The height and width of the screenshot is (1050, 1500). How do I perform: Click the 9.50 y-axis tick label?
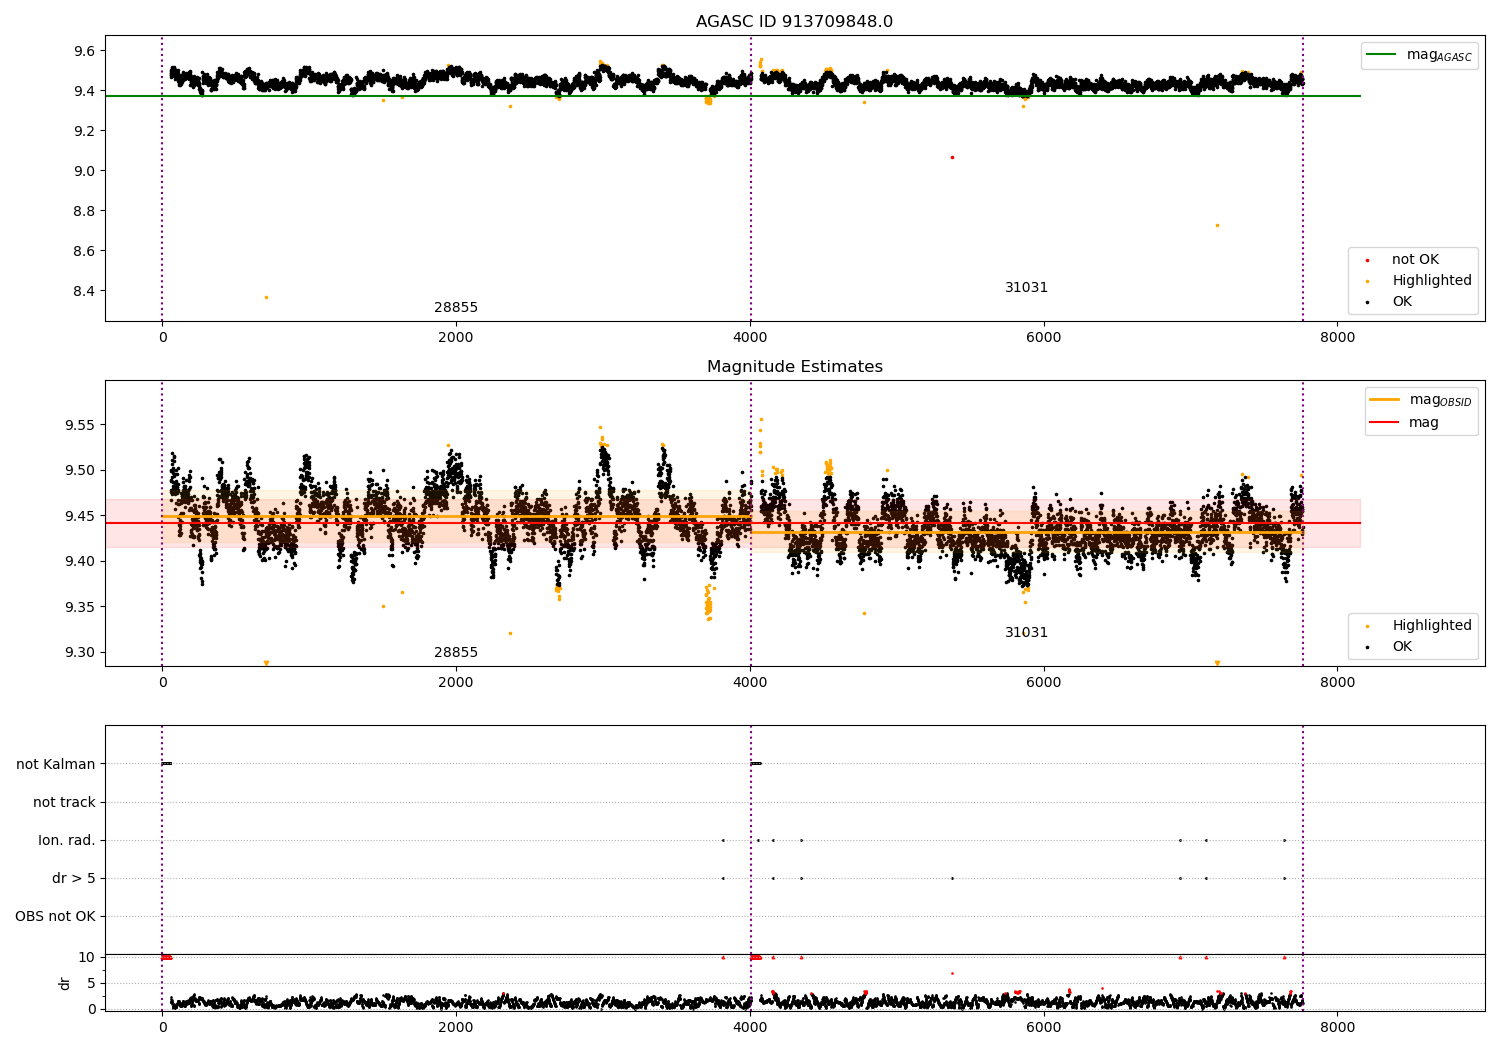(x=80, y=471)
